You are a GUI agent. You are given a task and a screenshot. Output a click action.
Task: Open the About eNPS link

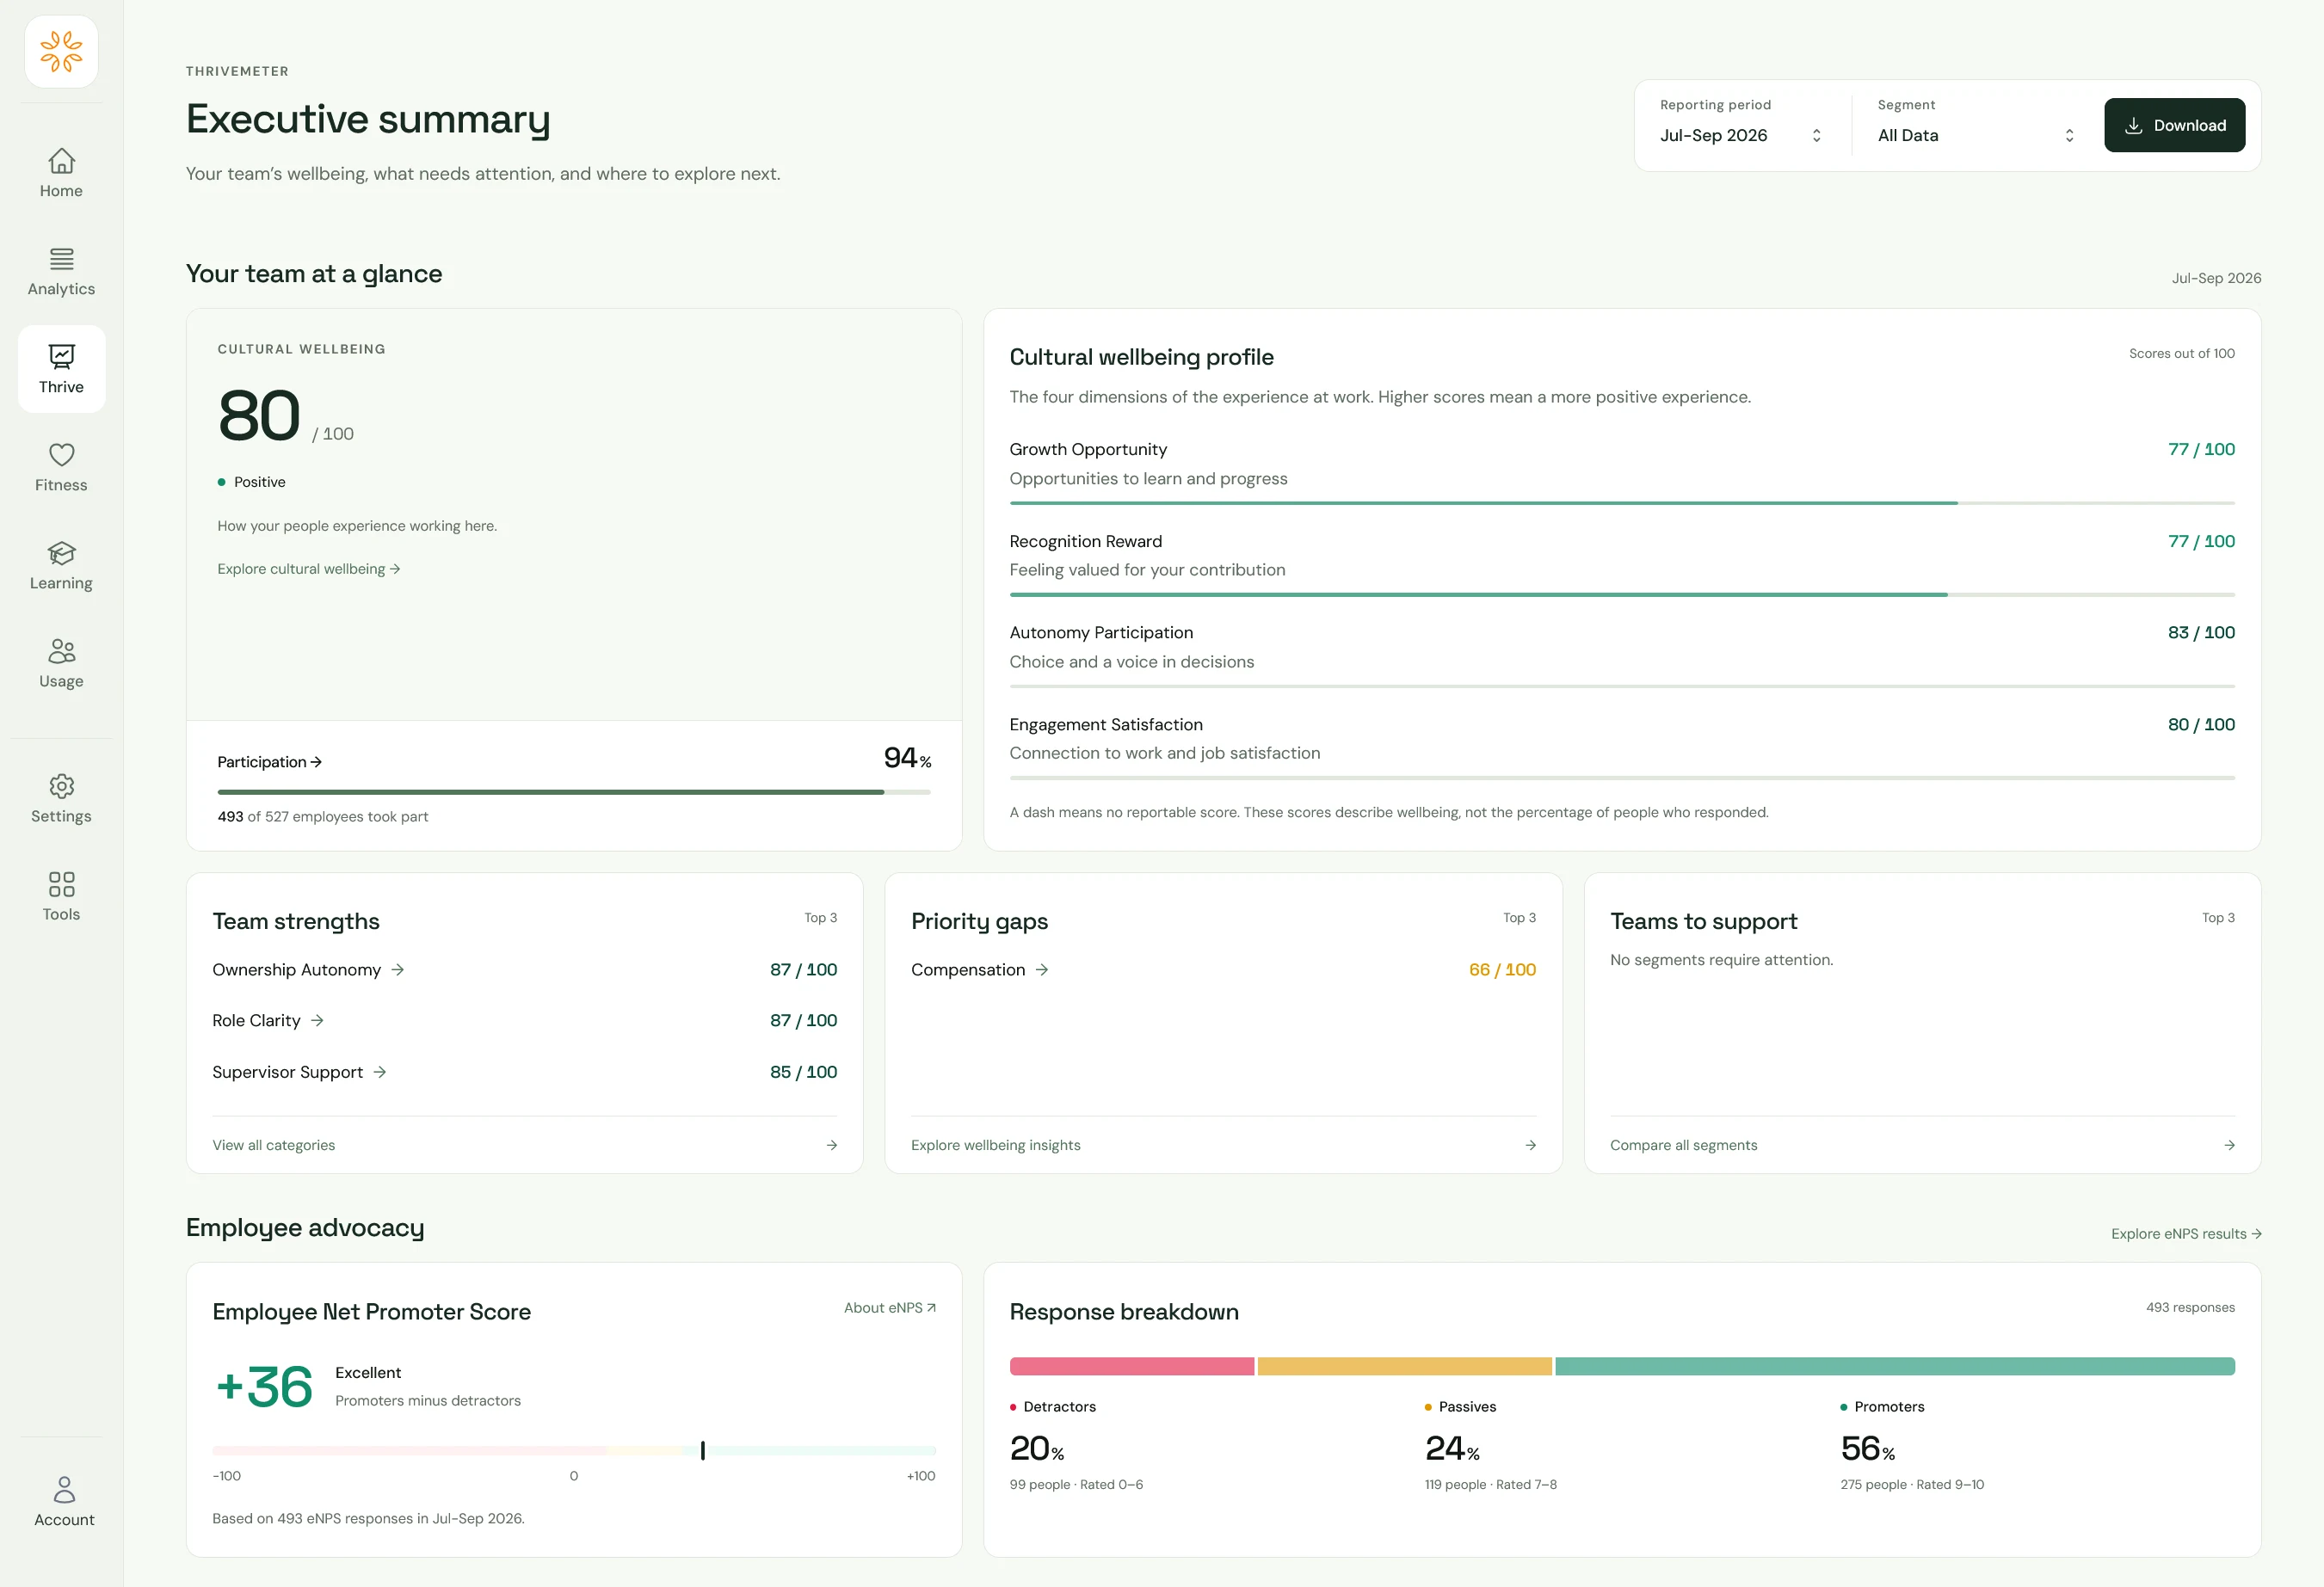pyautogui.click(x=889, y=1308)
